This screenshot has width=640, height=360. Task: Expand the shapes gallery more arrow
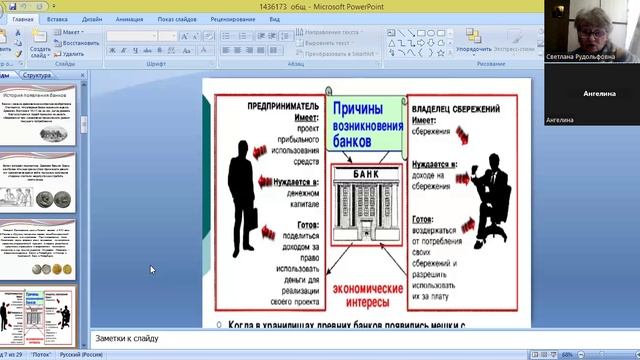[450, 53]
